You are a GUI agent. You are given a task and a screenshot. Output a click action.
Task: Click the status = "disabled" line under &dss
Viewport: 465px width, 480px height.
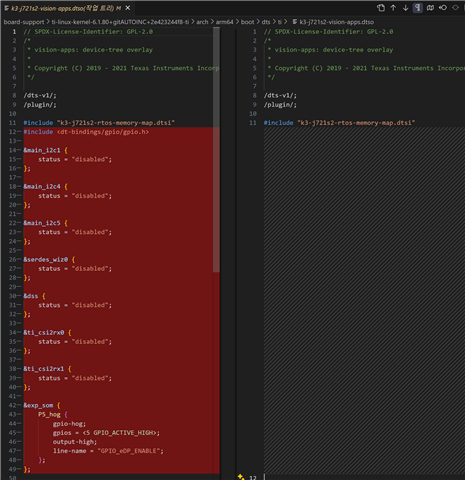tap(75, 305)
